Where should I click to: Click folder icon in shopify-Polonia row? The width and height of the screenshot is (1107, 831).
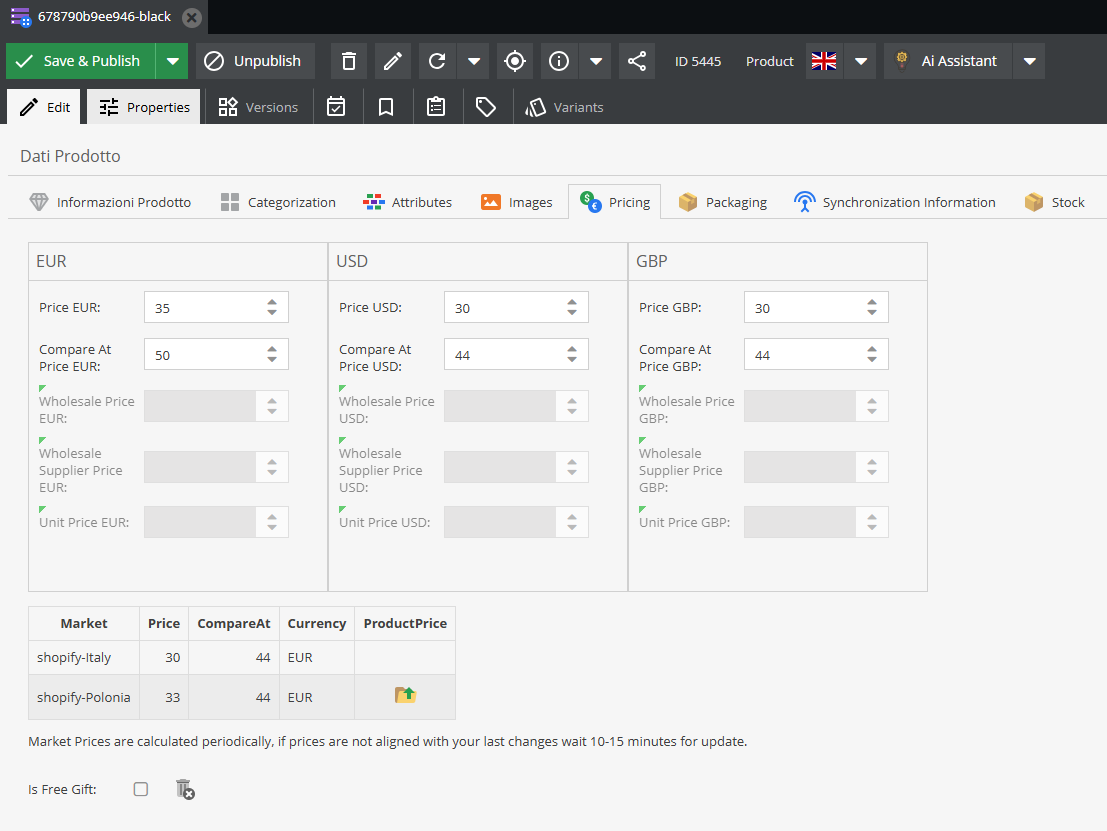405,696
